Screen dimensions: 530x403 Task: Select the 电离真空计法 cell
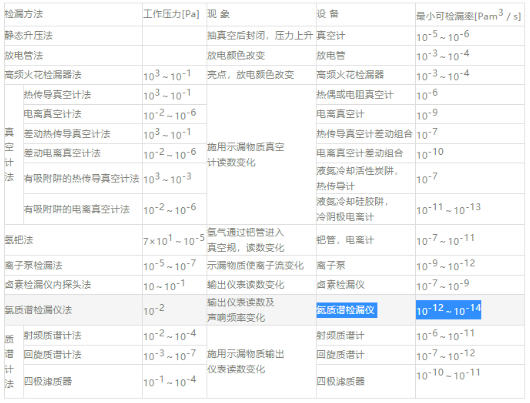pyautogui.click(x=52, y=114)
